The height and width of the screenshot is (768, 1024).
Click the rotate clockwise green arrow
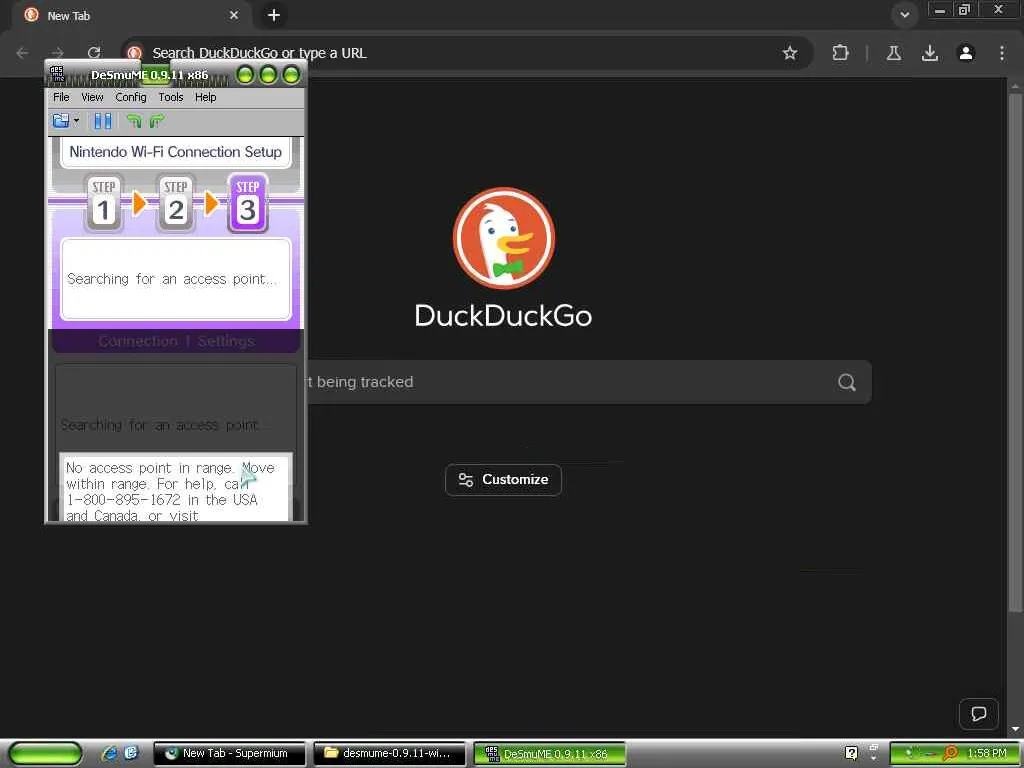[157, 121]
